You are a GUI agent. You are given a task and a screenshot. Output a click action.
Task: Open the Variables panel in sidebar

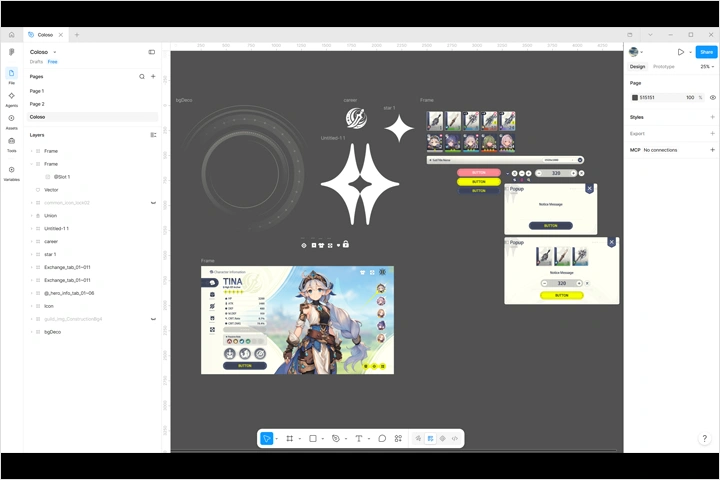[x=11, y=173]
